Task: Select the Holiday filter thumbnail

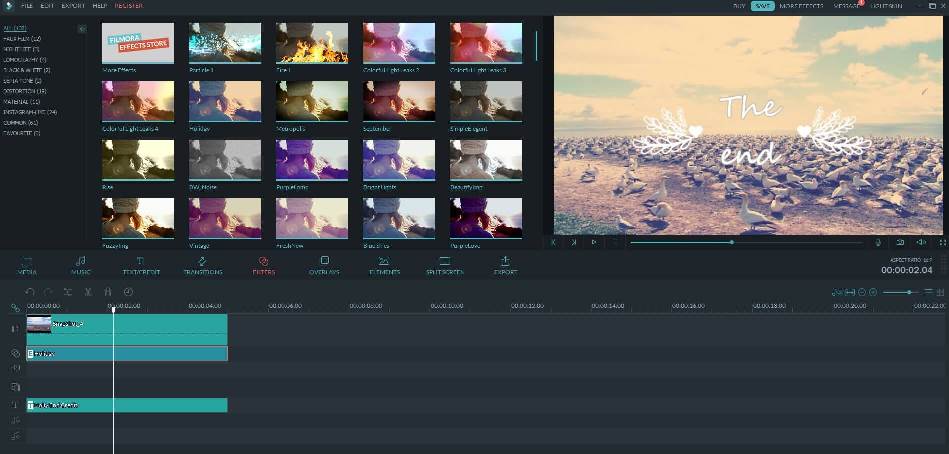Action: coord(225,102)
